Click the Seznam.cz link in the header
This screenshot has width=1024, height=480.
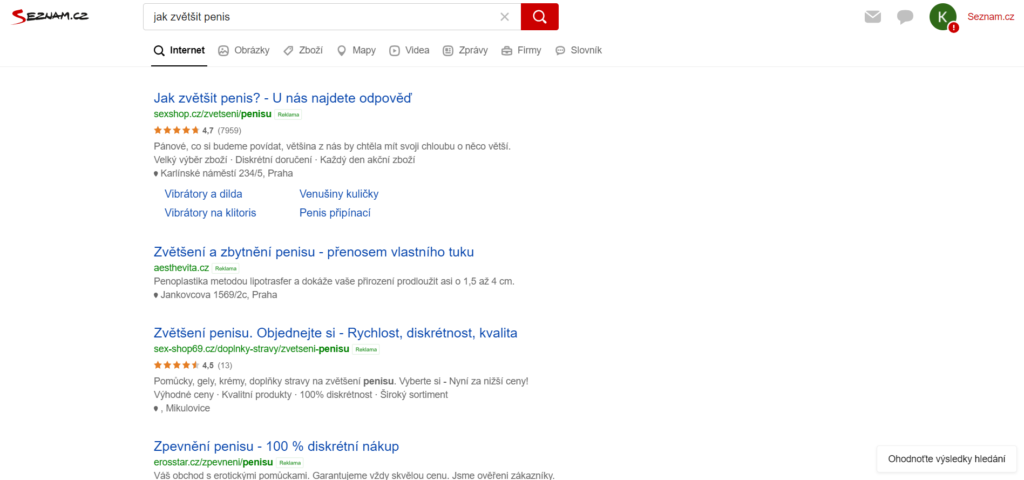pyautogui.click(x=990, y=17)
